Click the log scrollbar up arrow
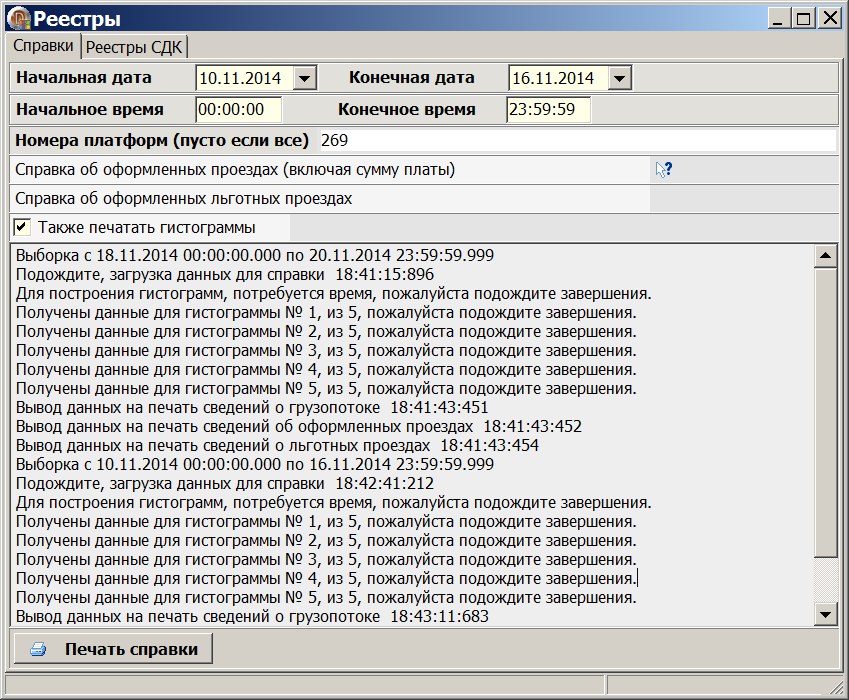 (x=826, y=255)
